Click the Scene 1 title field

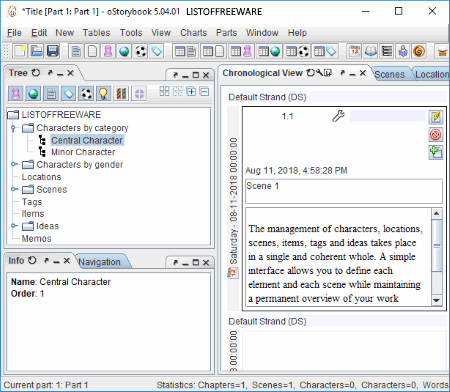tap(344, 191)
